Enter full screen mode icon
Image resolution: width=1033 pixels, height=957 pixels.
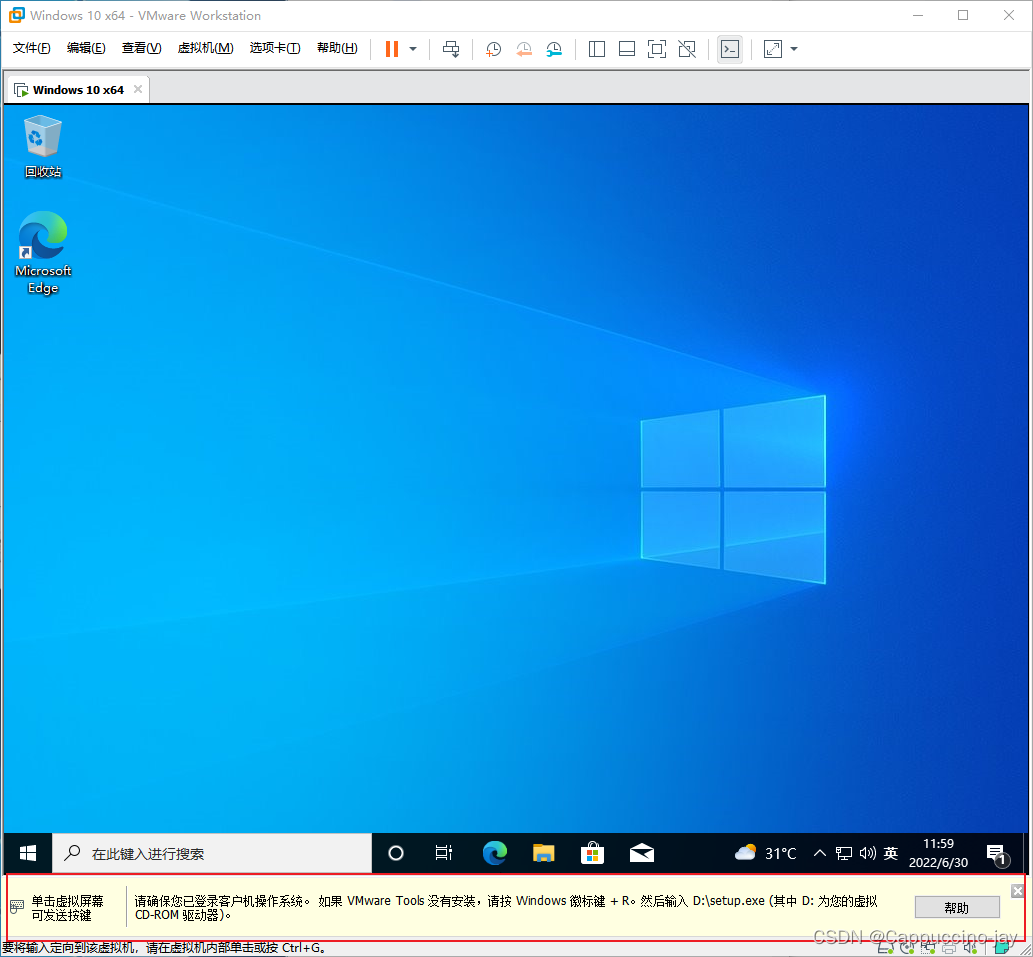click(x=657, y=49)
